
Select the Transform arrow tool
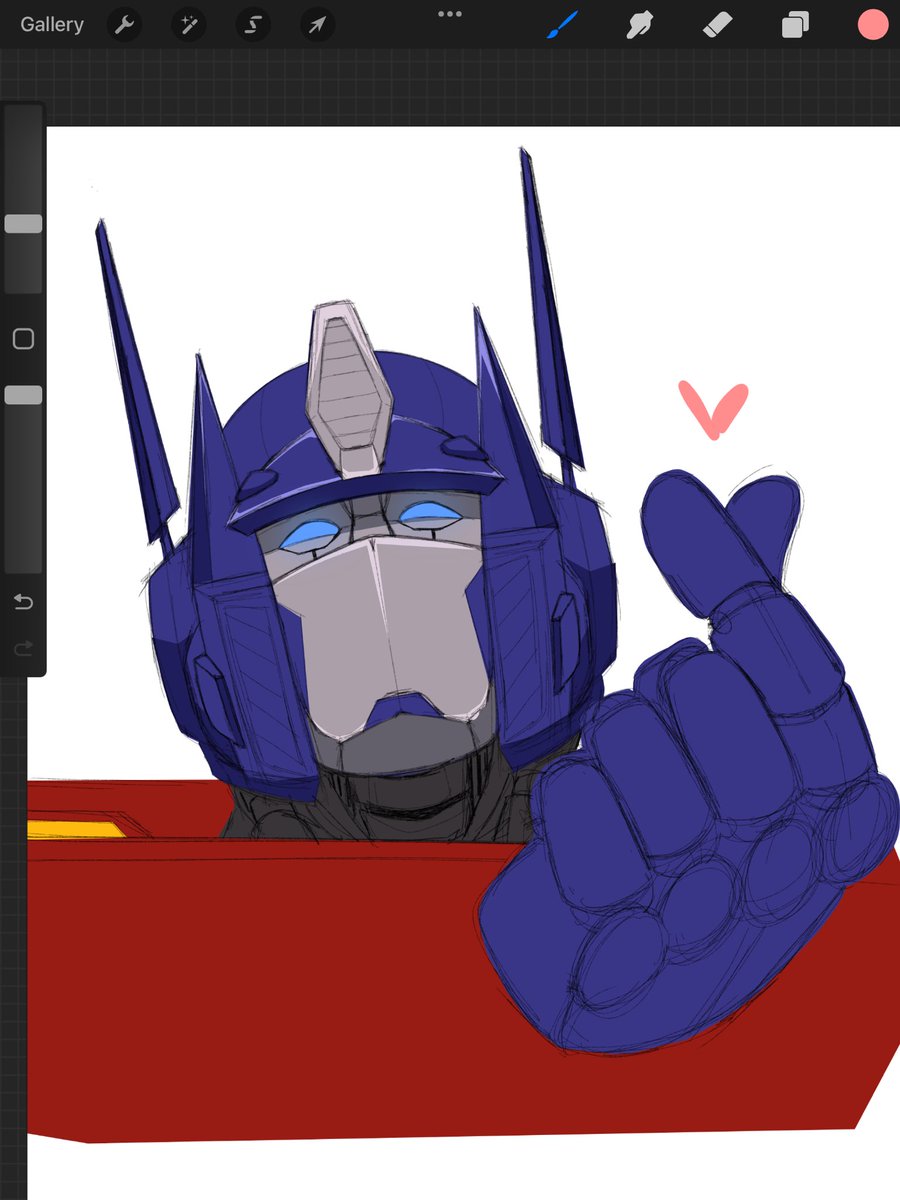pyautogui.click(x=317, y=25)
